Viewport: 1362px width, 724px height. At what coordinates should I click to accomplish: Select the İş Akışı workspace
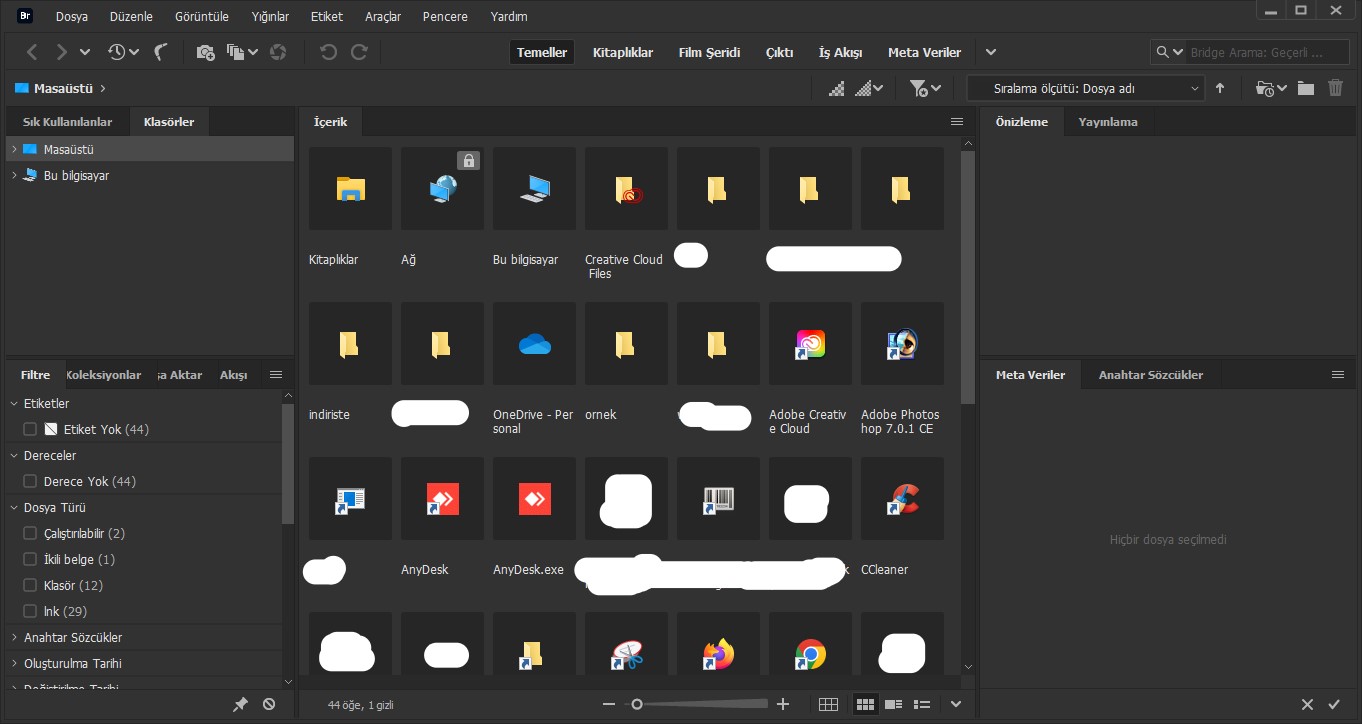click(x=840, y=52)
